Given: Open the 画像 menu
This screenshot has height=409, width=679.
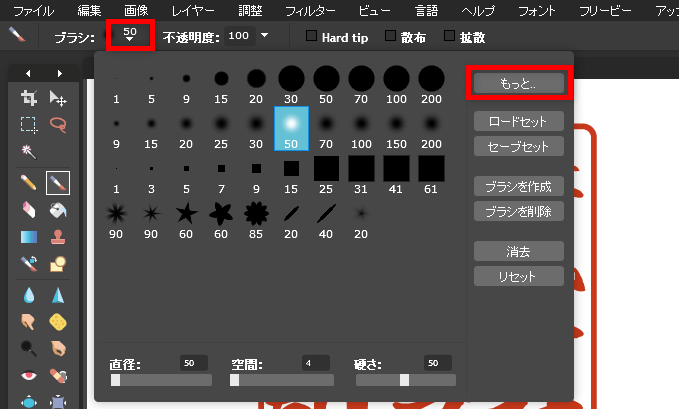Looking at the screenshot, I should [136, 10].
